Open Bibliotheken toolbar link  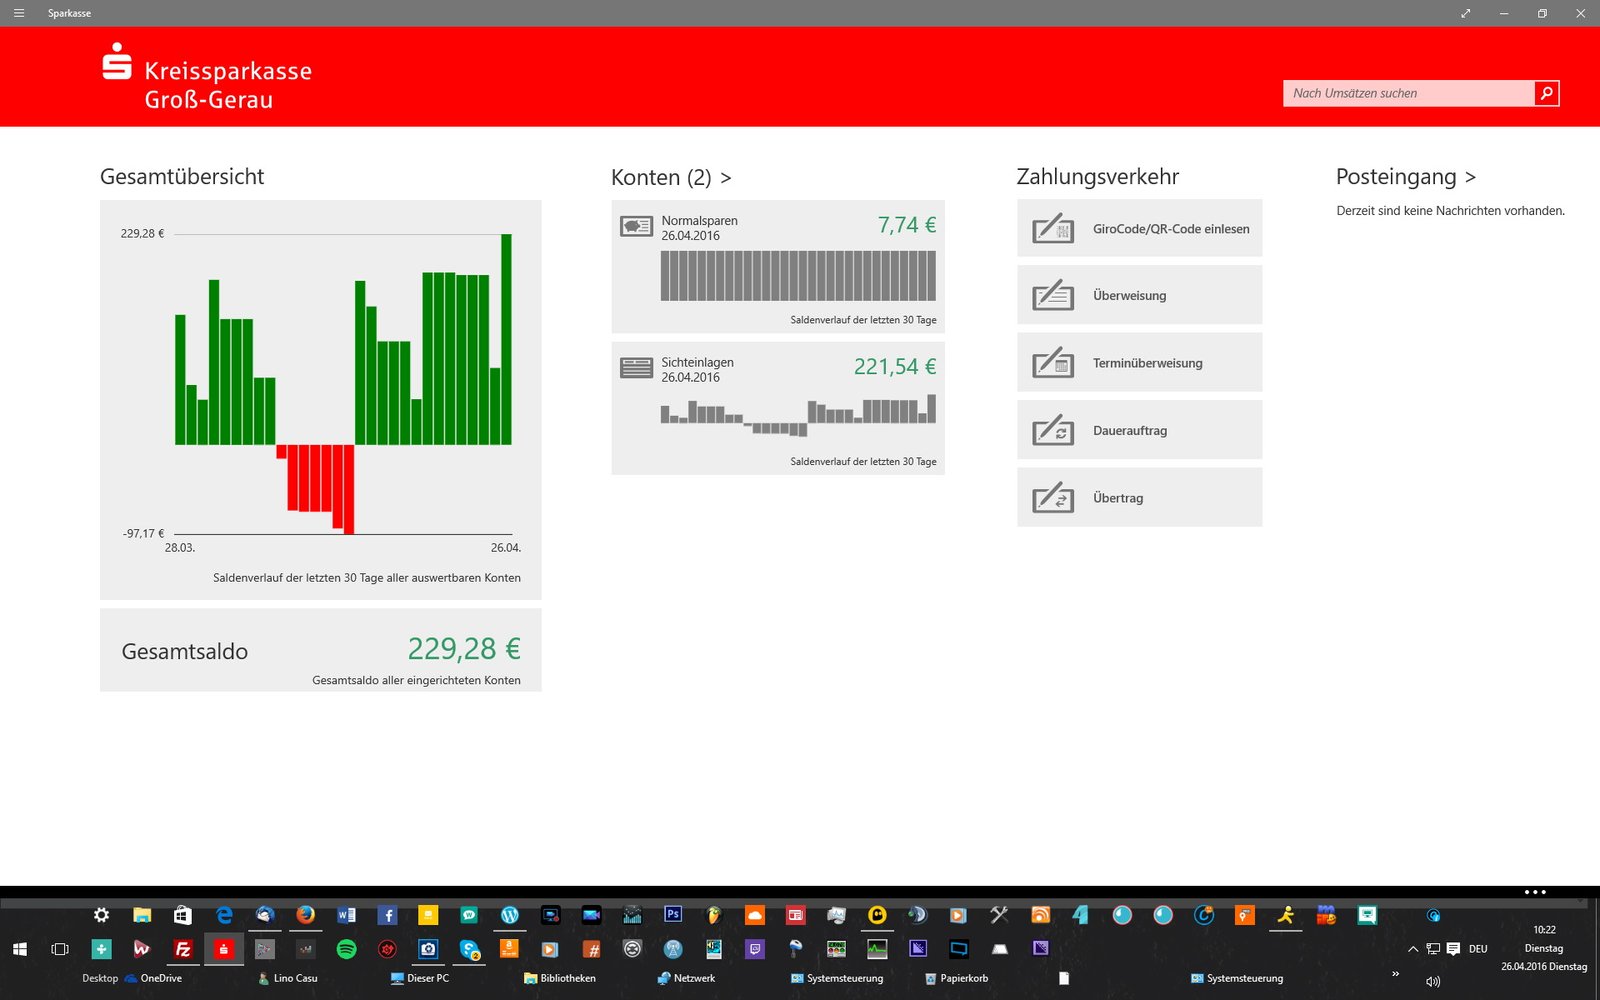[x=560, y=978]
